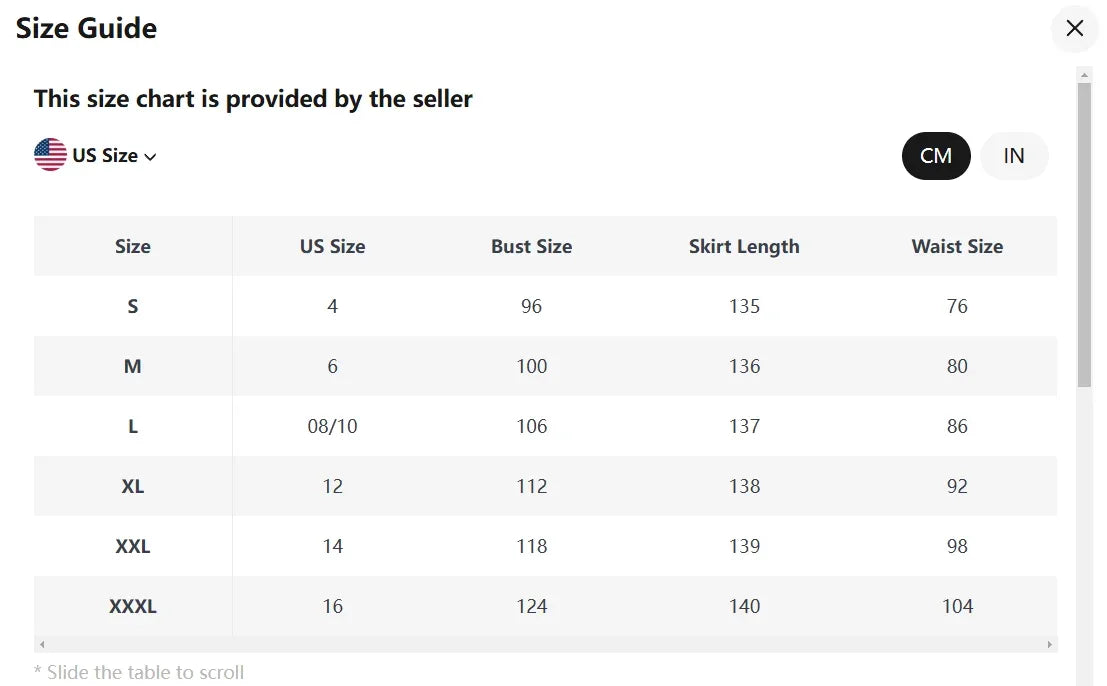Select the S size row
This screenshot has height=686, width=1107.
tap(132, 306)
